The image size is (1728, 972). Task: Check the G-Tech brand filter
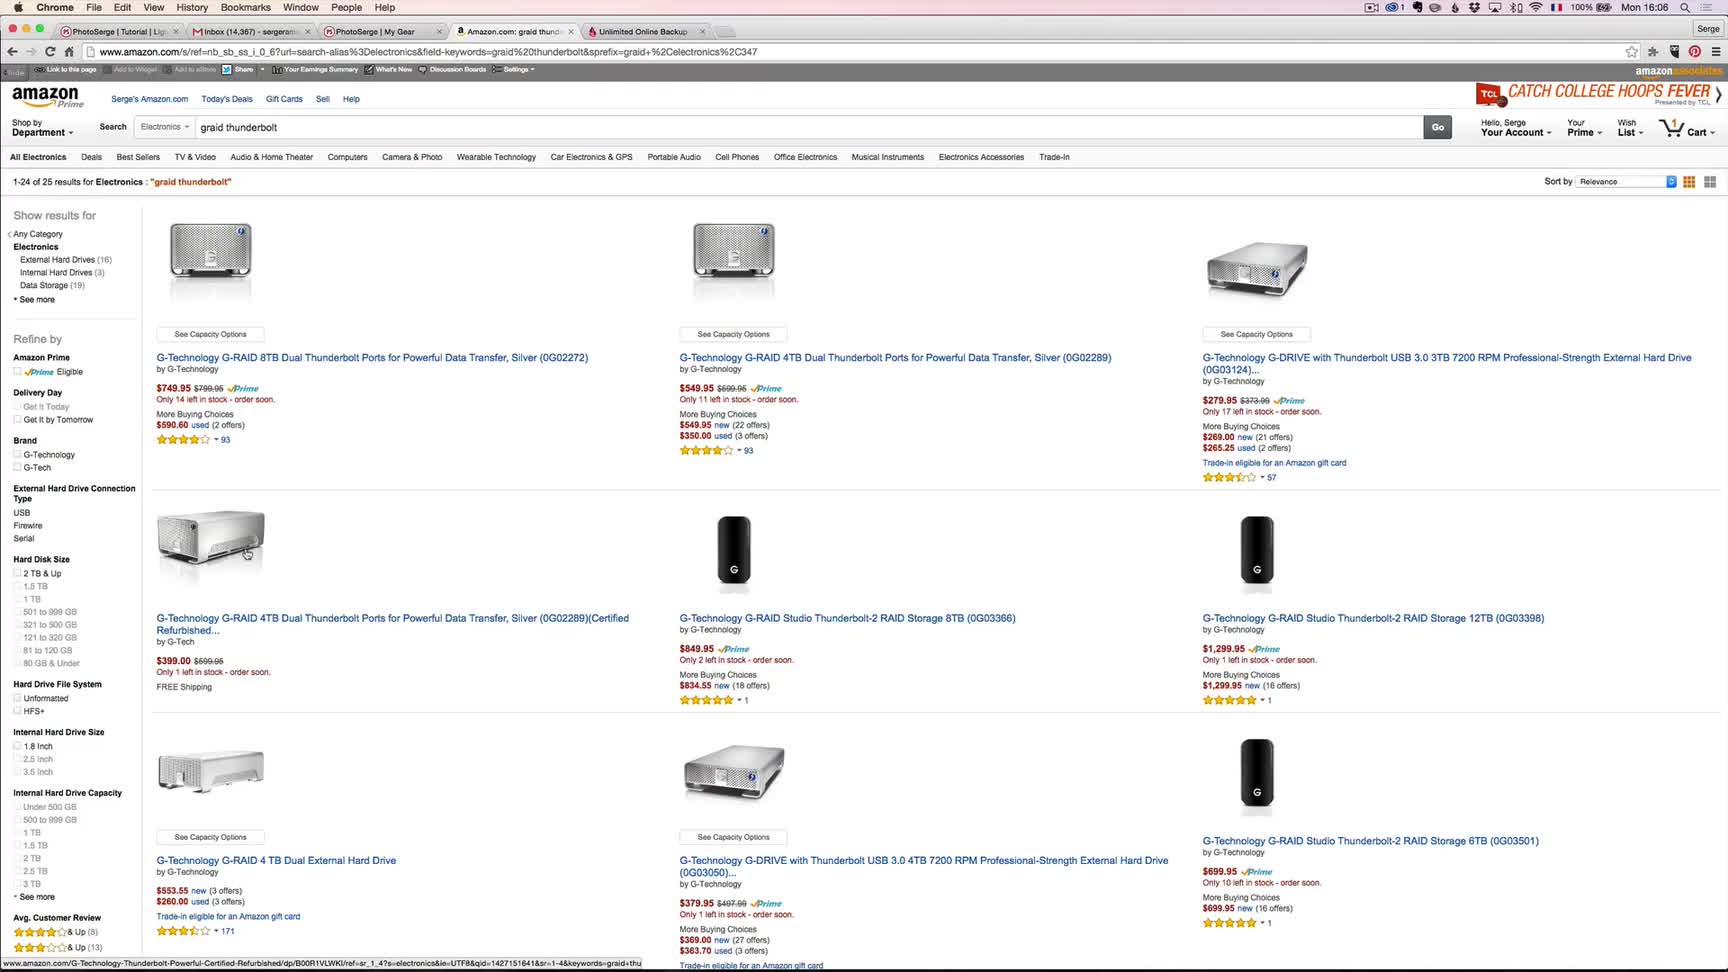point(17,468)
